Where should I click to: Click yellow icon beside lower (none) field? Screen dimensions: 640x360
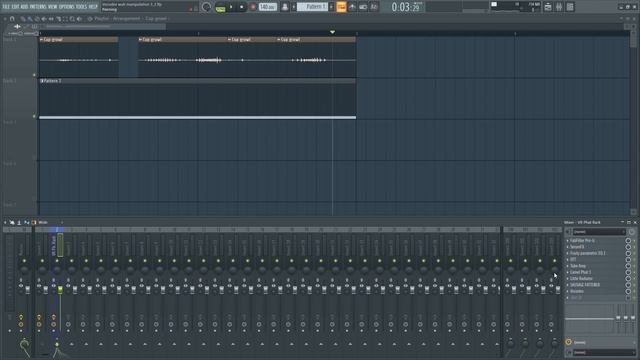tap(569, 342)
